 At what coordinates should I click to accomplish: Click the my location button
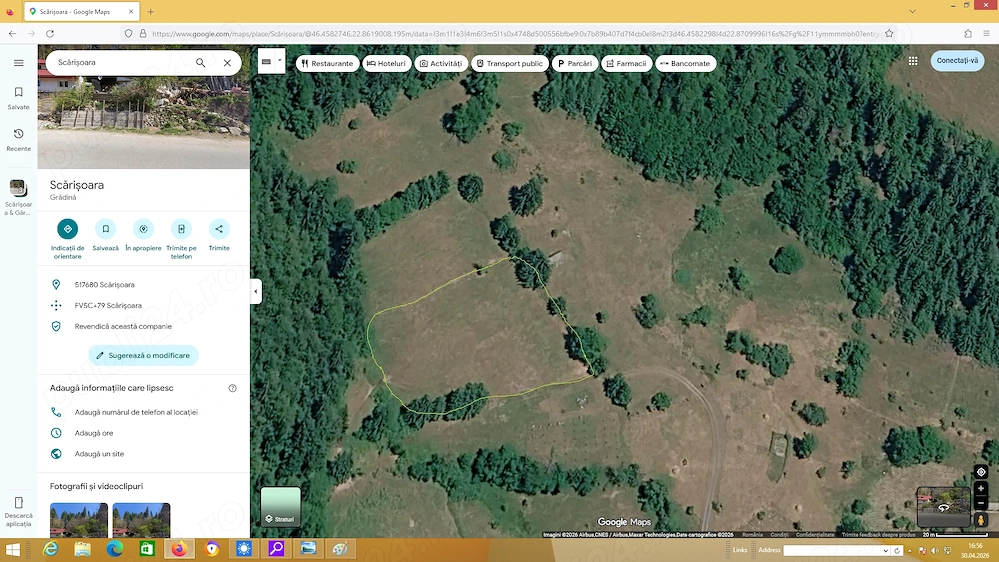pyautogui.click(x=981, y=472)
